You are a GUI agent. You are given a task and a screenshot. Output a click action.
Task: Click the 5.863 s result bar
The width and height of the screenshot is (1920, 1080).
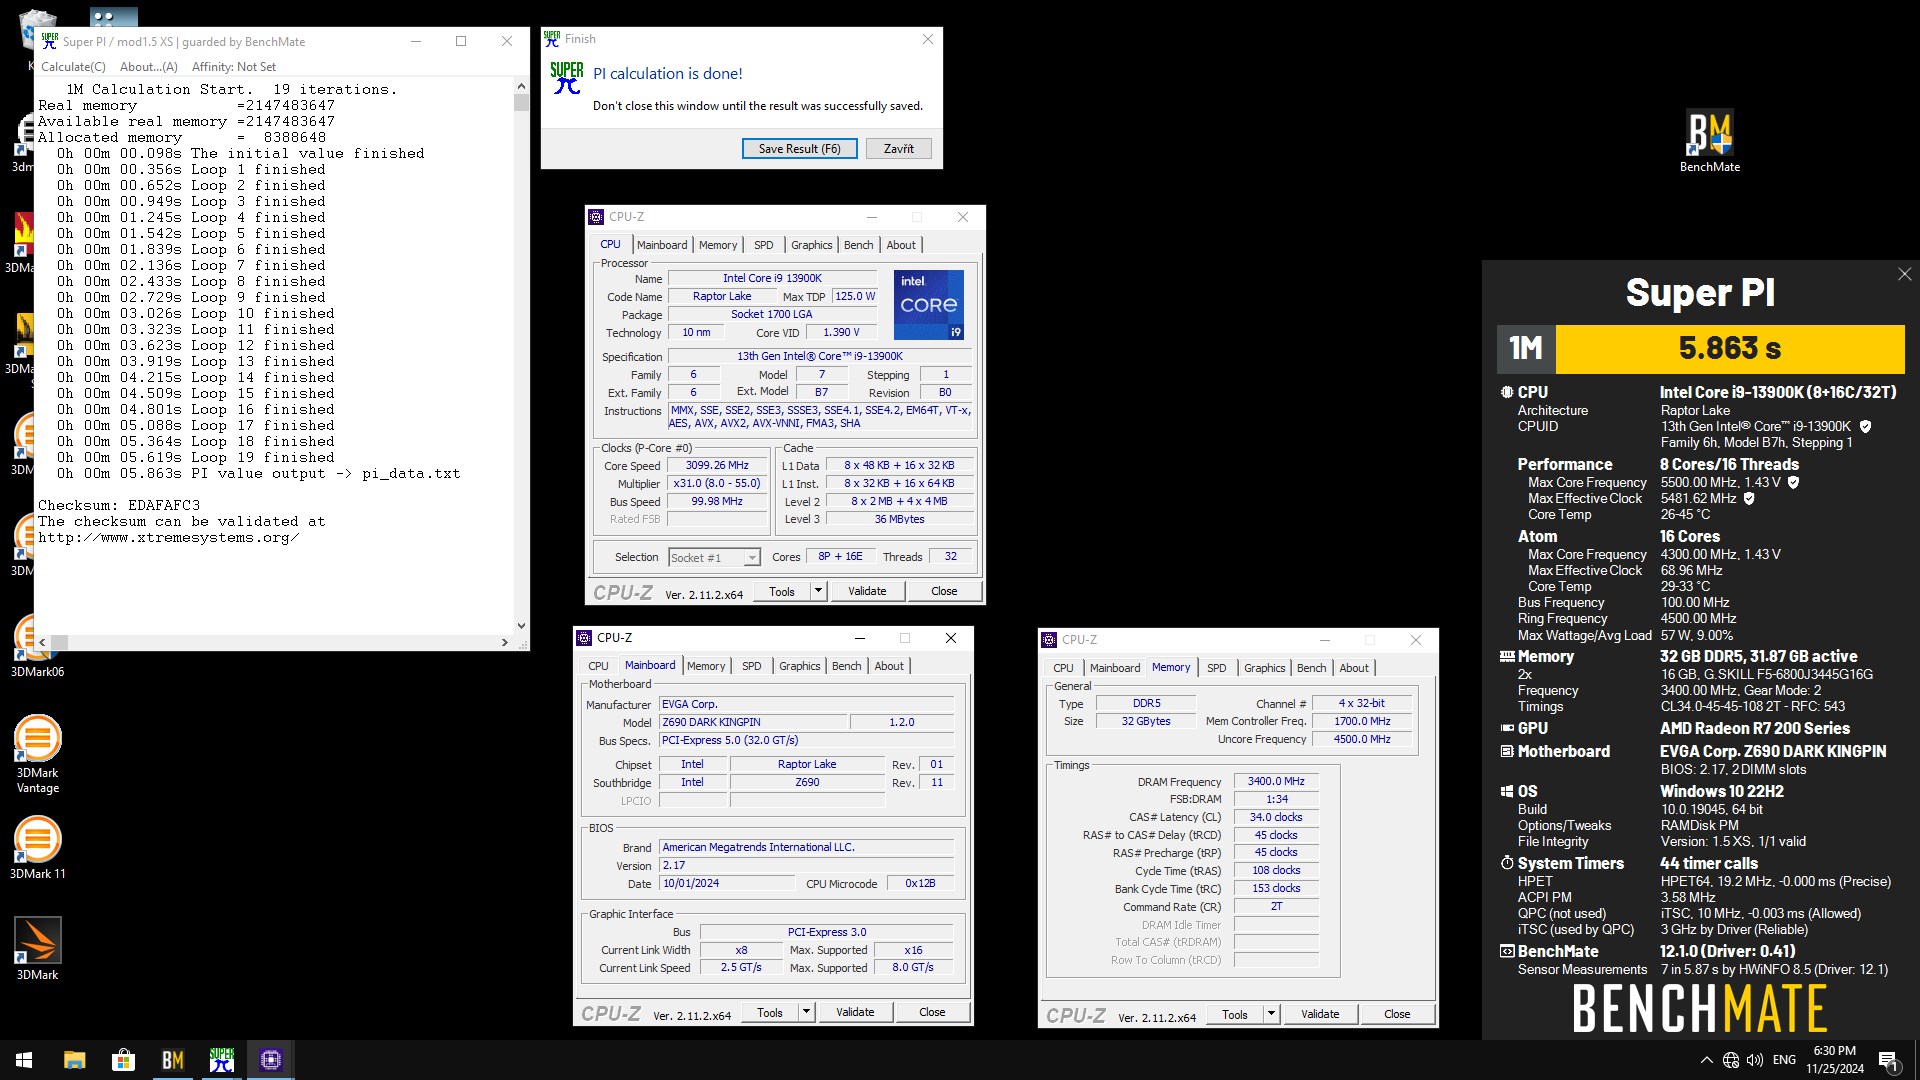coord(1729,348)
